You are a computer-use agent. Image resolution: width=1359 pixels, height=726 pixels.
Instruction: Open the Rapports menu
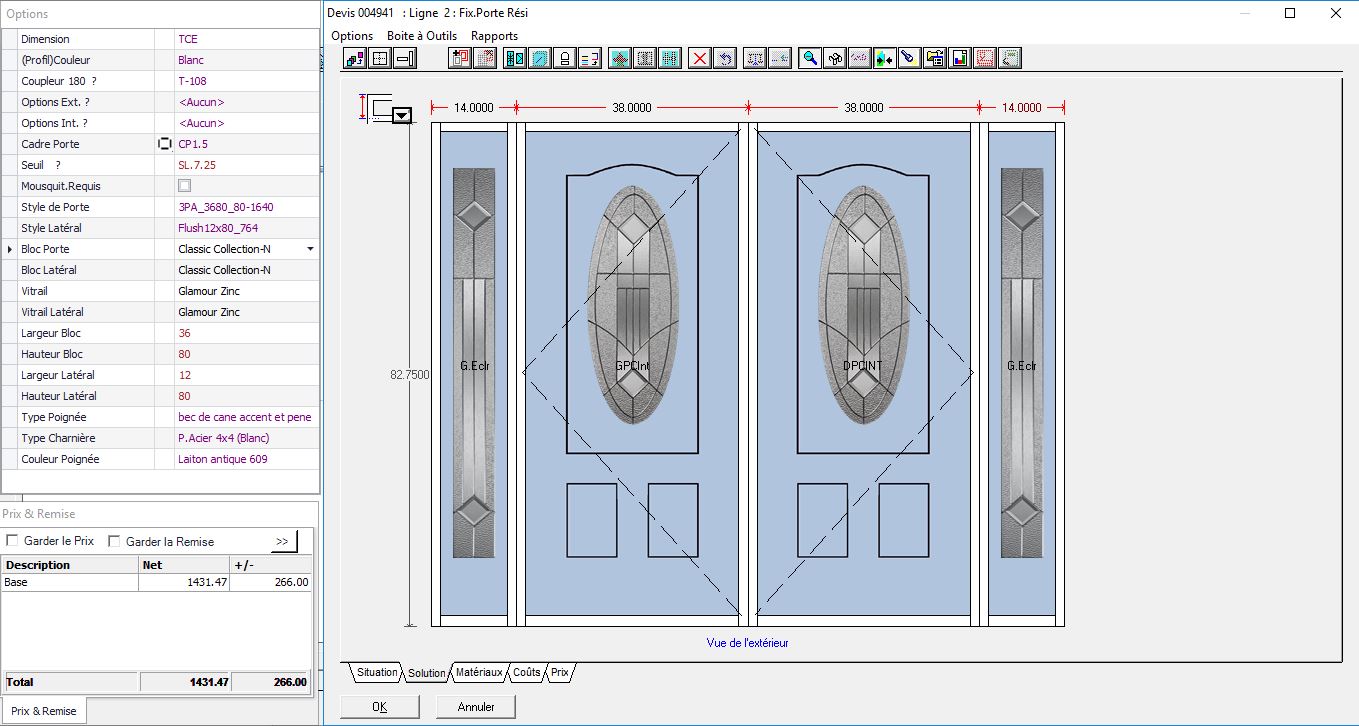click(494, 36)
